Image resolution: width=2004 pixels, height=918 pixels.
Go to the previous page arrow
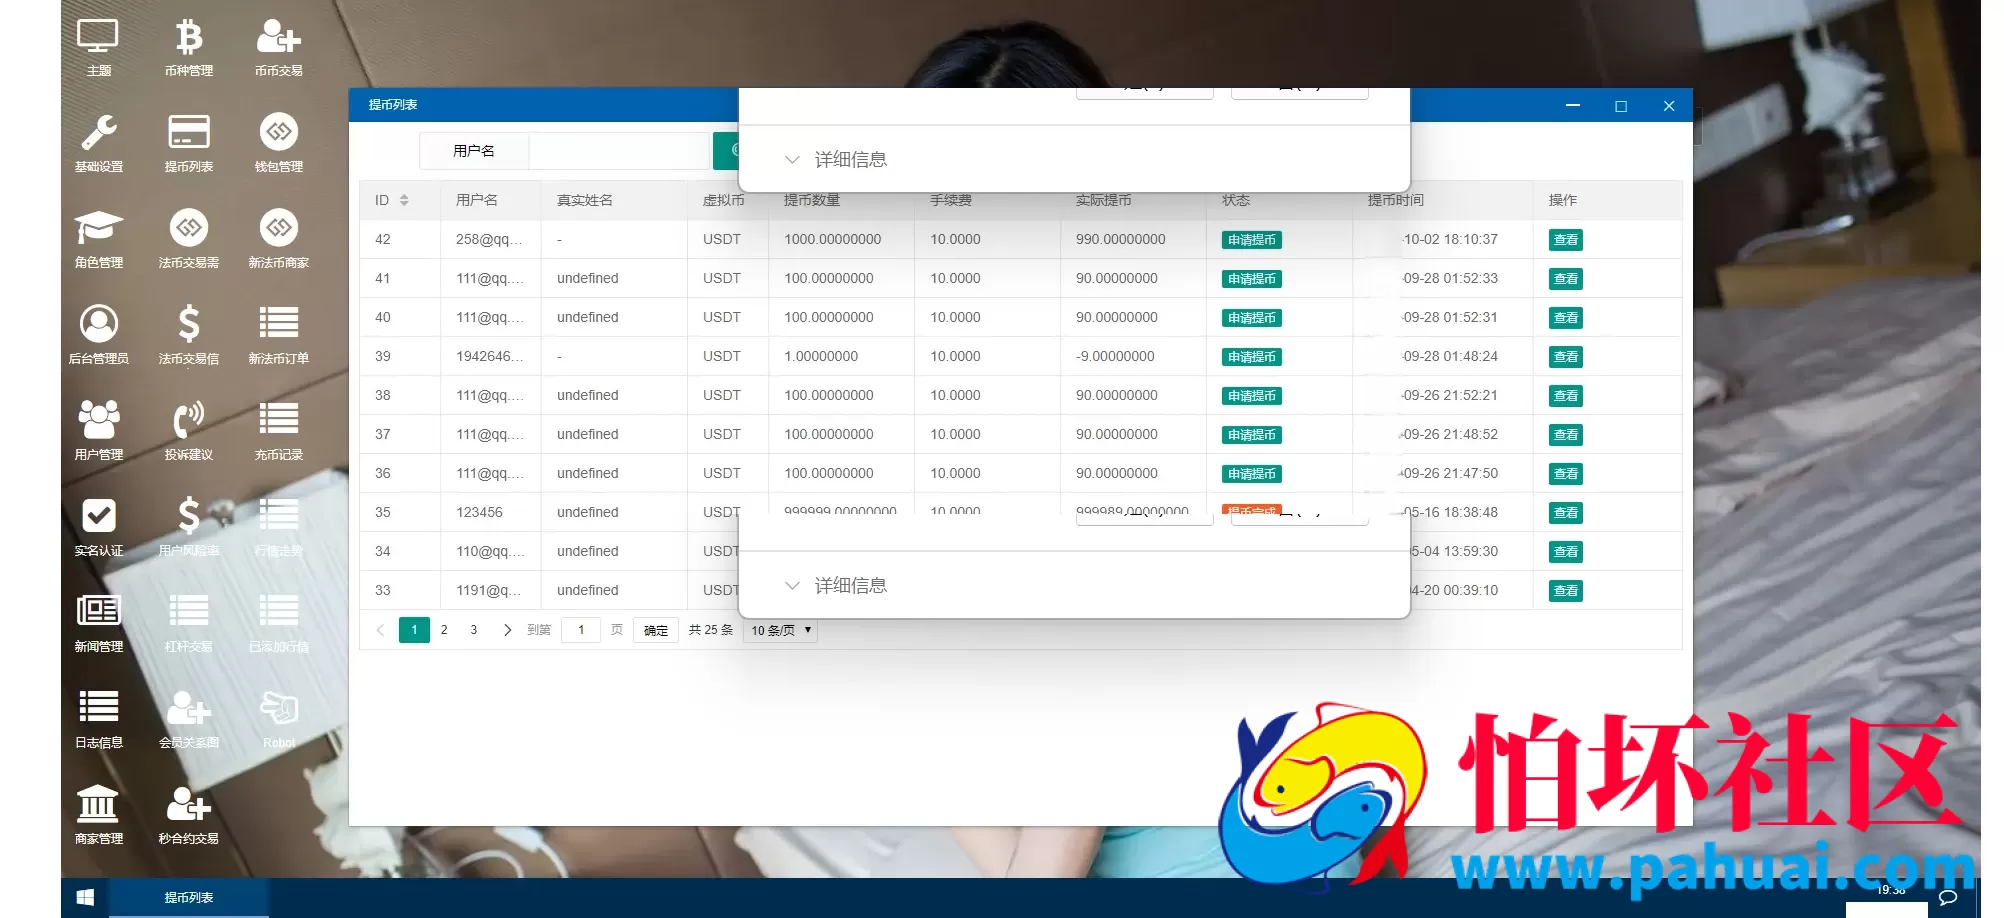pos(380,630)
